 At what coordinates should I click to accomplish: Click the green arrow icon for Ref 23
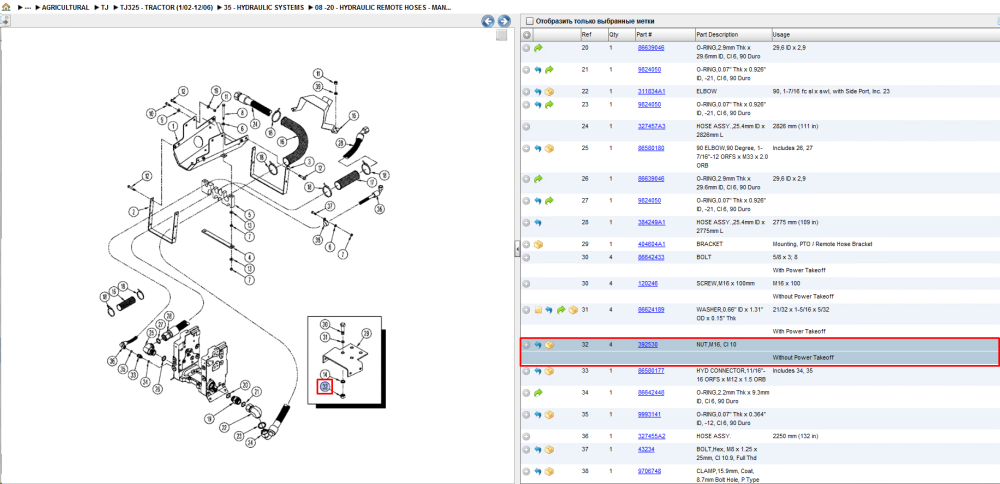click(x=549, y=105)
